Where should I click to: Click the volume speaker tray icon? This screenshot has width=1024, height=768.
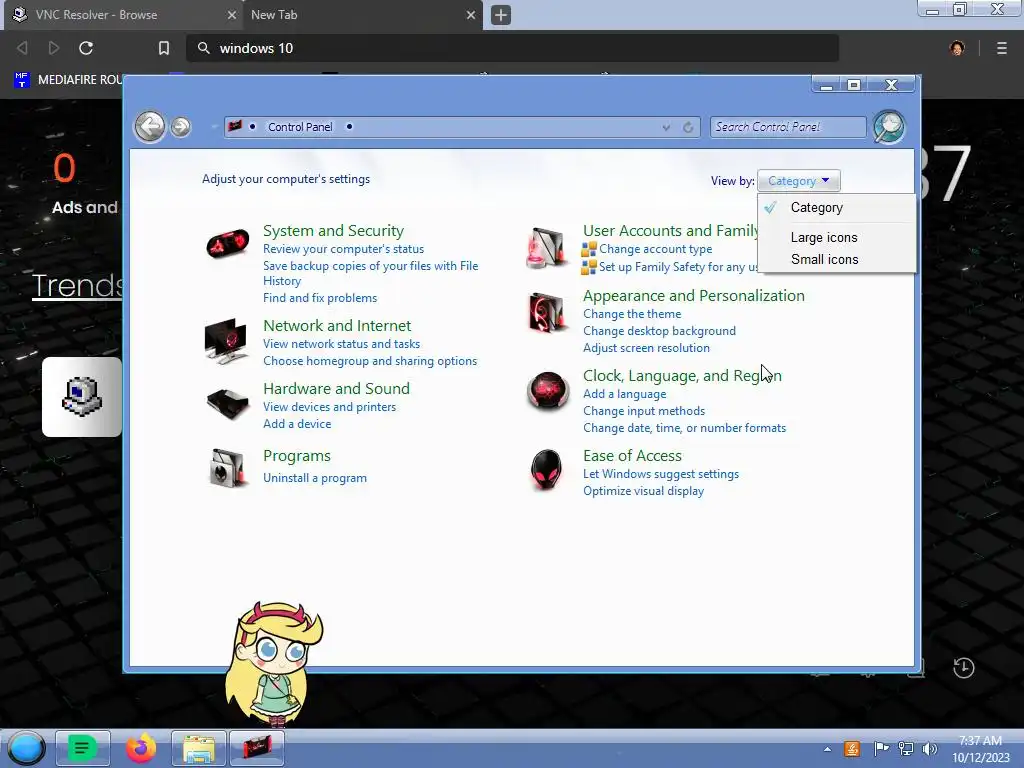(x=930, y=748)
